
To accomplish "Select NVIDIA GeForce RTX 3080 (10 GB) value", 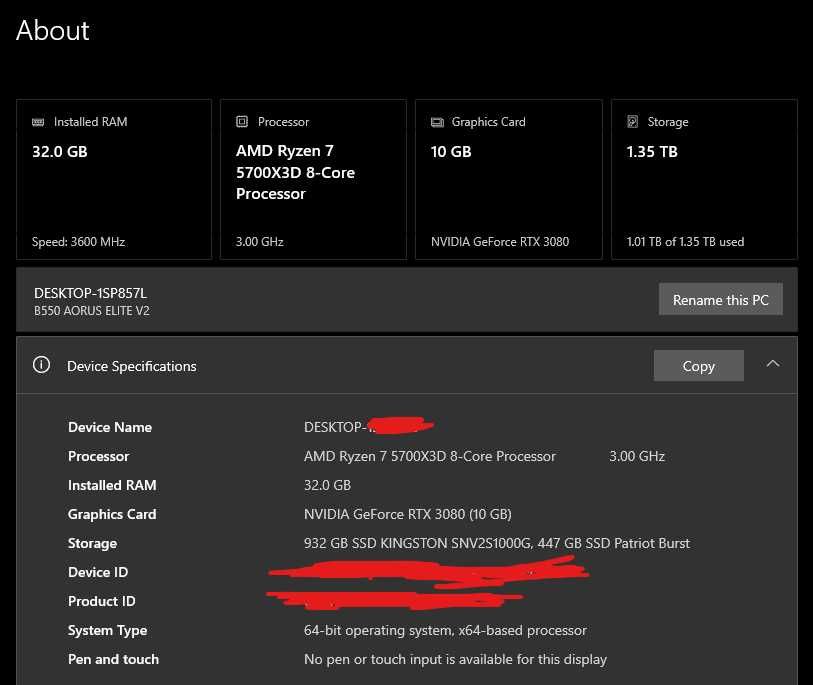I will (x=408, y=514).
